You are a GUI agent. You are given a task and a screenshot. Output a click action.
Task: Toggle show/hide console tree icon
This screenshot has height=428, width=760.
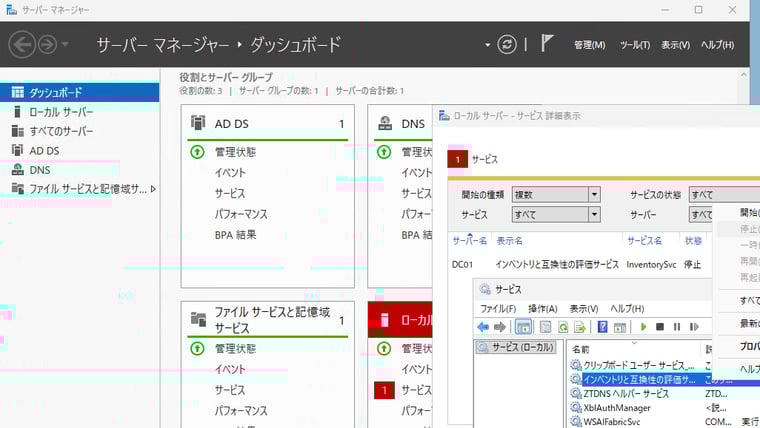point(523,327)
